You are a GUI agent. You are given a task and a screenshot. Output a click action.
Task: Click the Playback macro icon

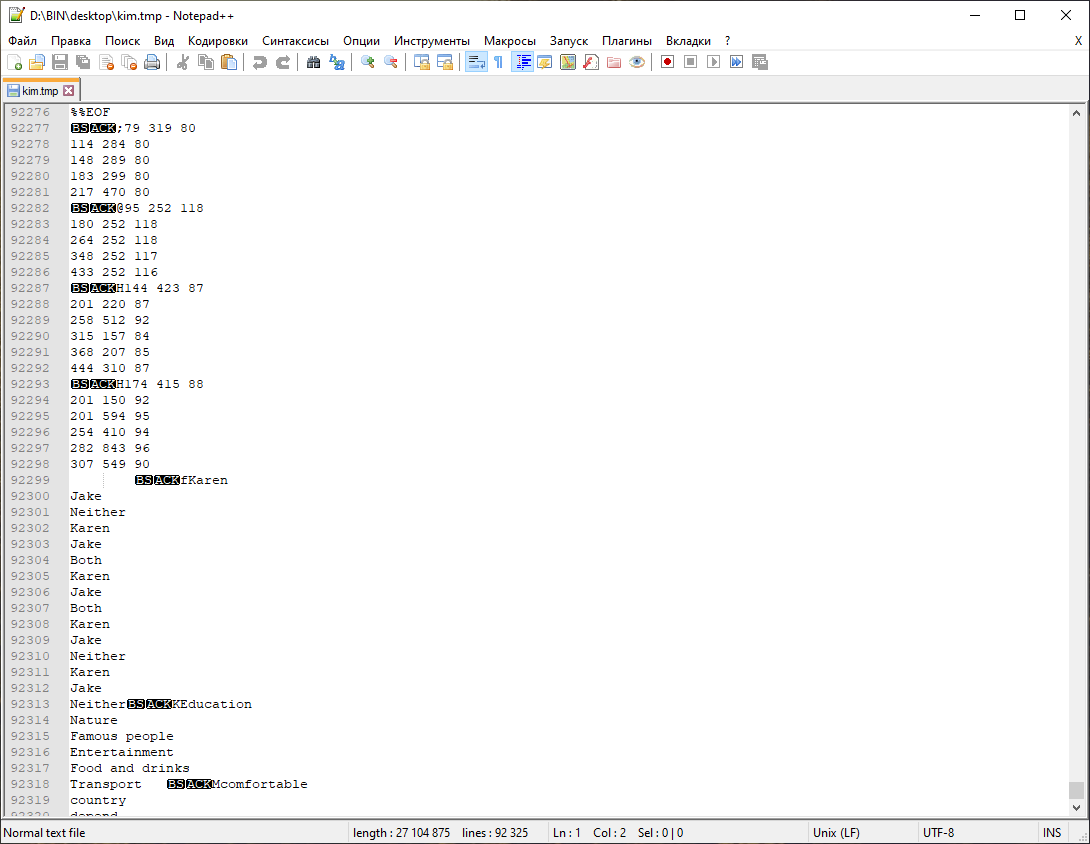coord(713,63)
